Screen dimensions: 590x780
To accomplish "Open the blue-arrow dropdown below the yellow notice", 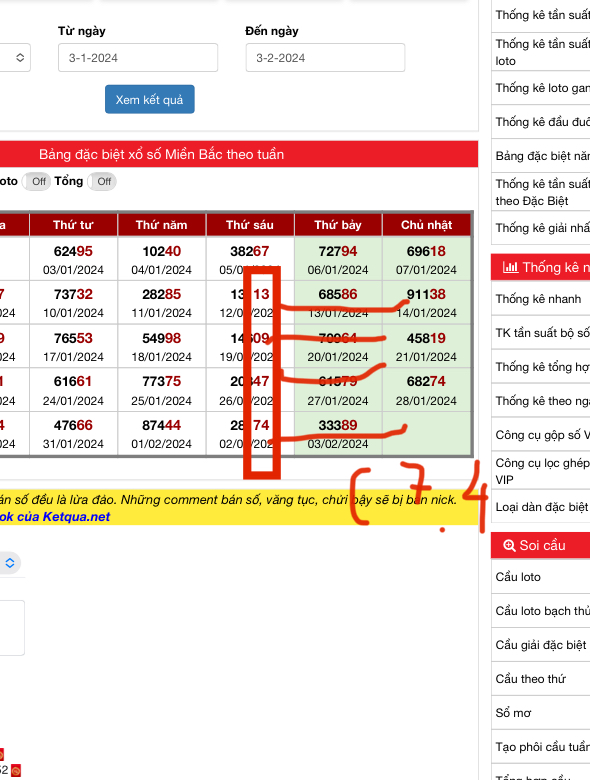I will coord(10,563).
